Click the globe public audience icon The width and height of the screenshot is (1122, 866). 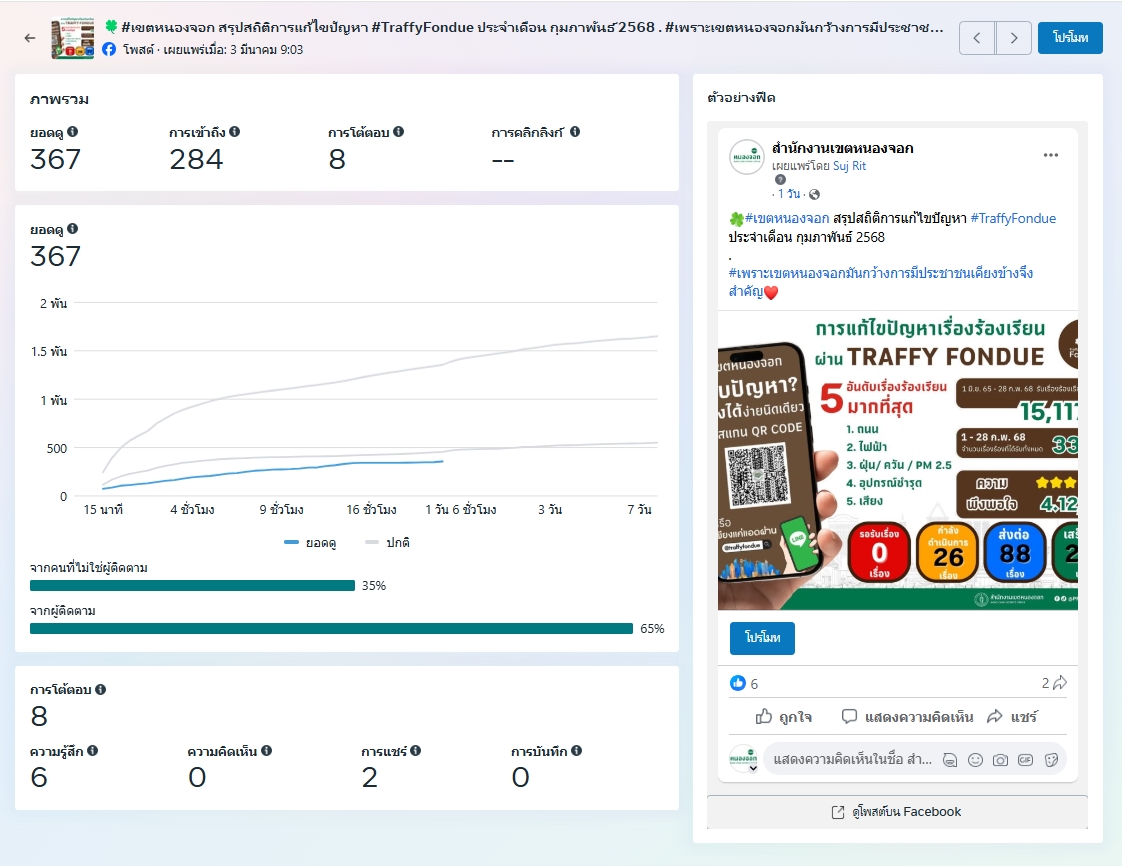[814, 194]
